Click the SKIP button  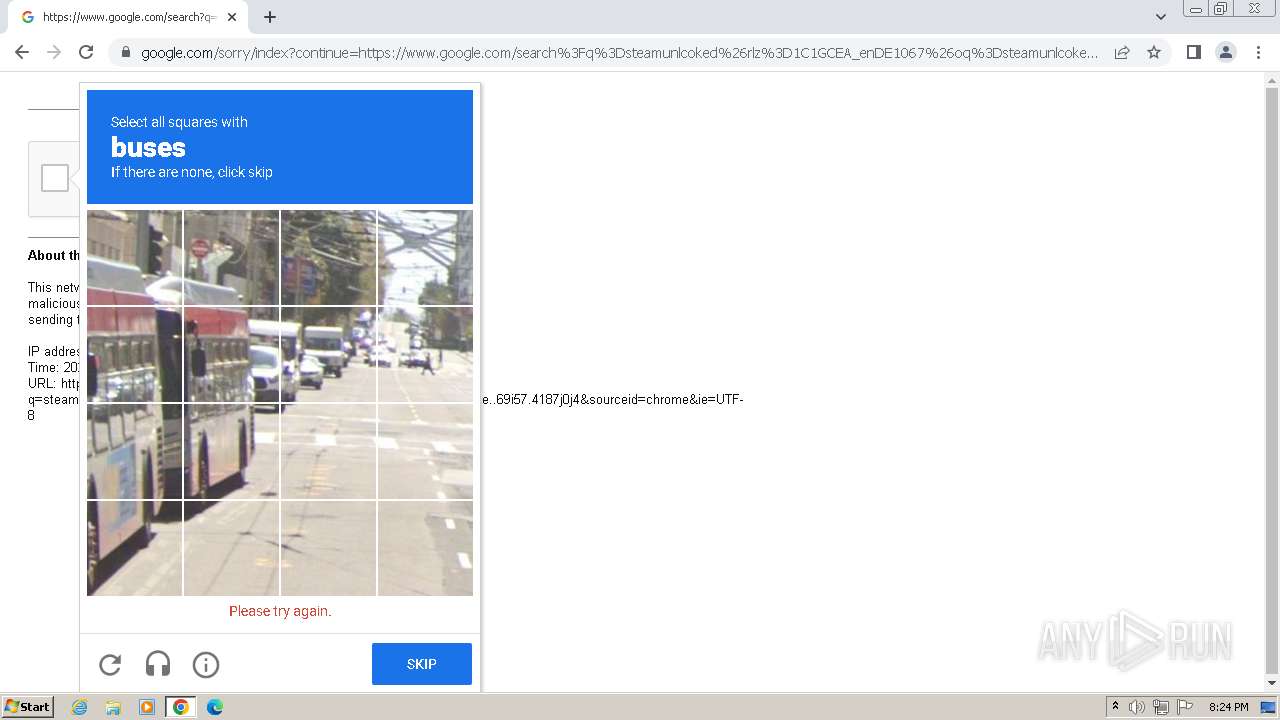click(422, 664)
